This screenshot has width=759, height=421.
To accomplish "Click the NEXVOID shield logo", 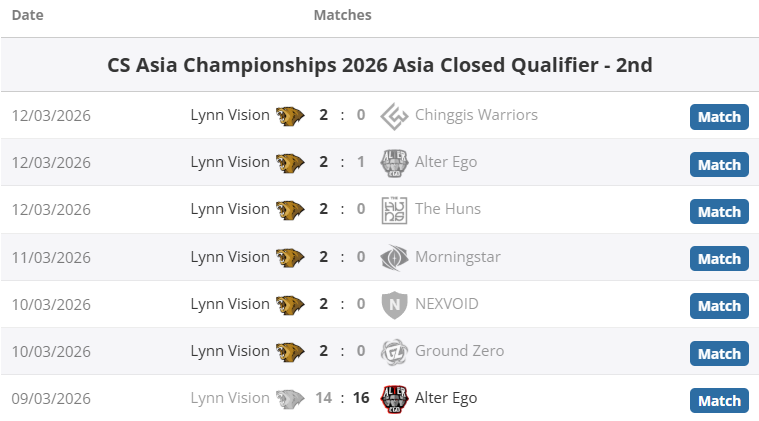I will point(395,305).
